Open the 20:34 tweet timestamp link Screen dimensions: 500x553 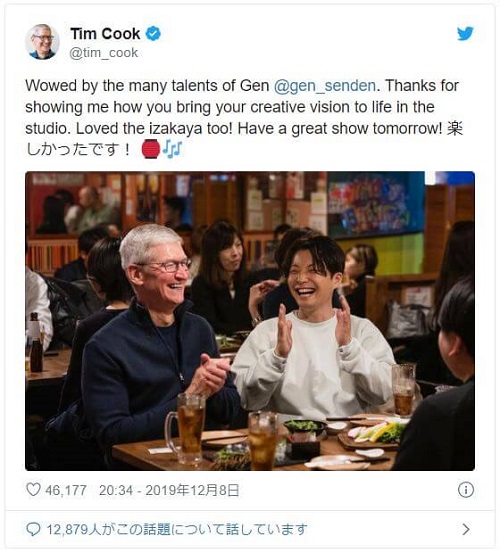116,490
